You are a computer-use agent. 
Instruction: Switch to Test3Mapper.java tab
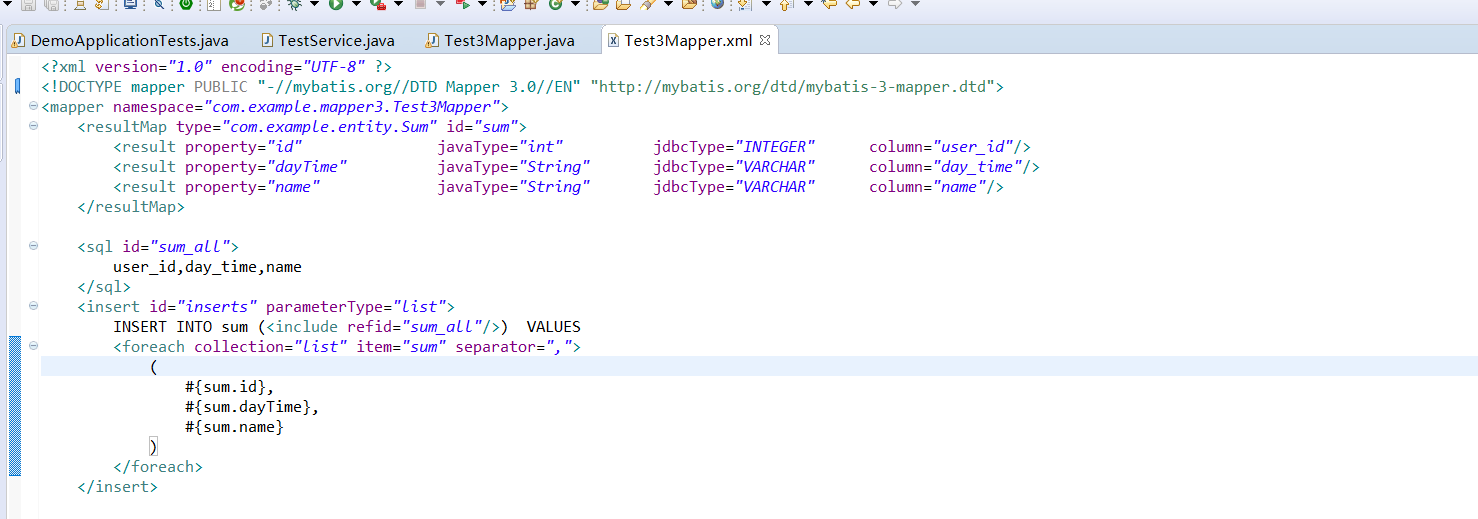point(500,40)
